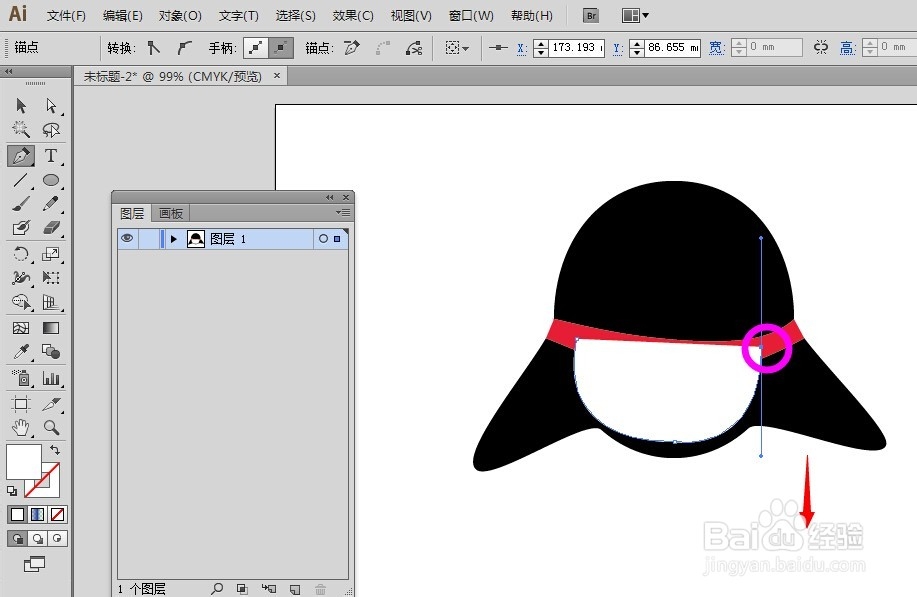Reset to default fill and stroke
This screenshot has height=597, width=917.
coord(12,491)
